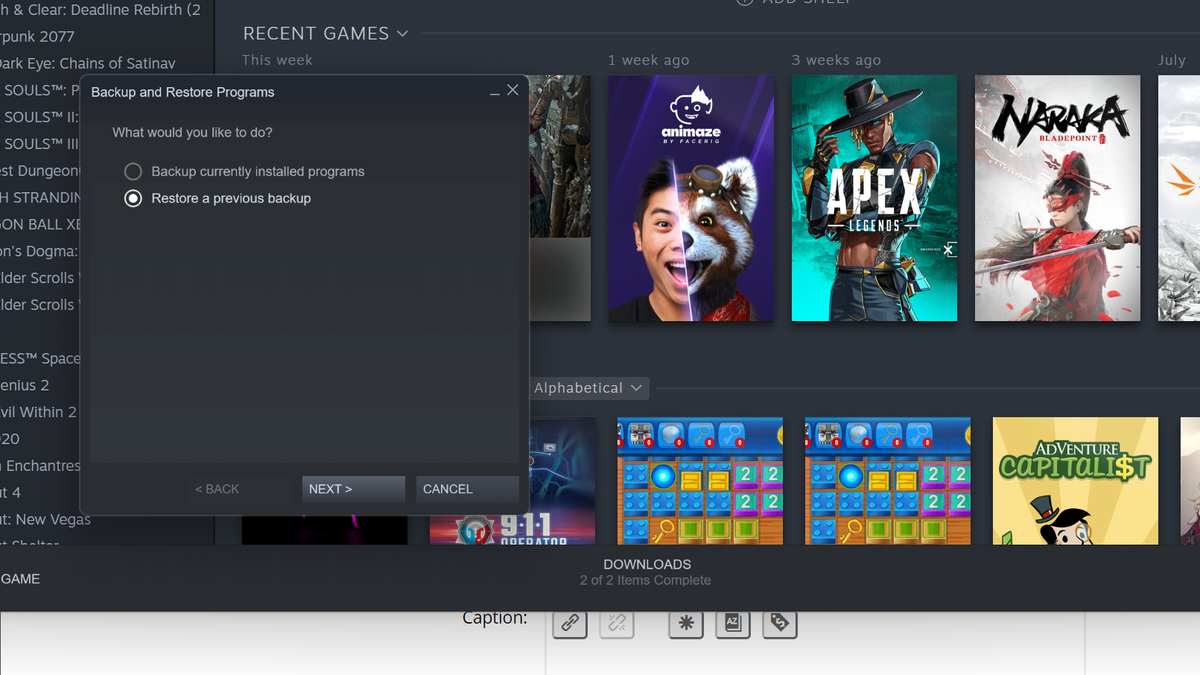Click the unlink broken chain icon
This screenshot has width=1200, height=675.
(617, 623)
